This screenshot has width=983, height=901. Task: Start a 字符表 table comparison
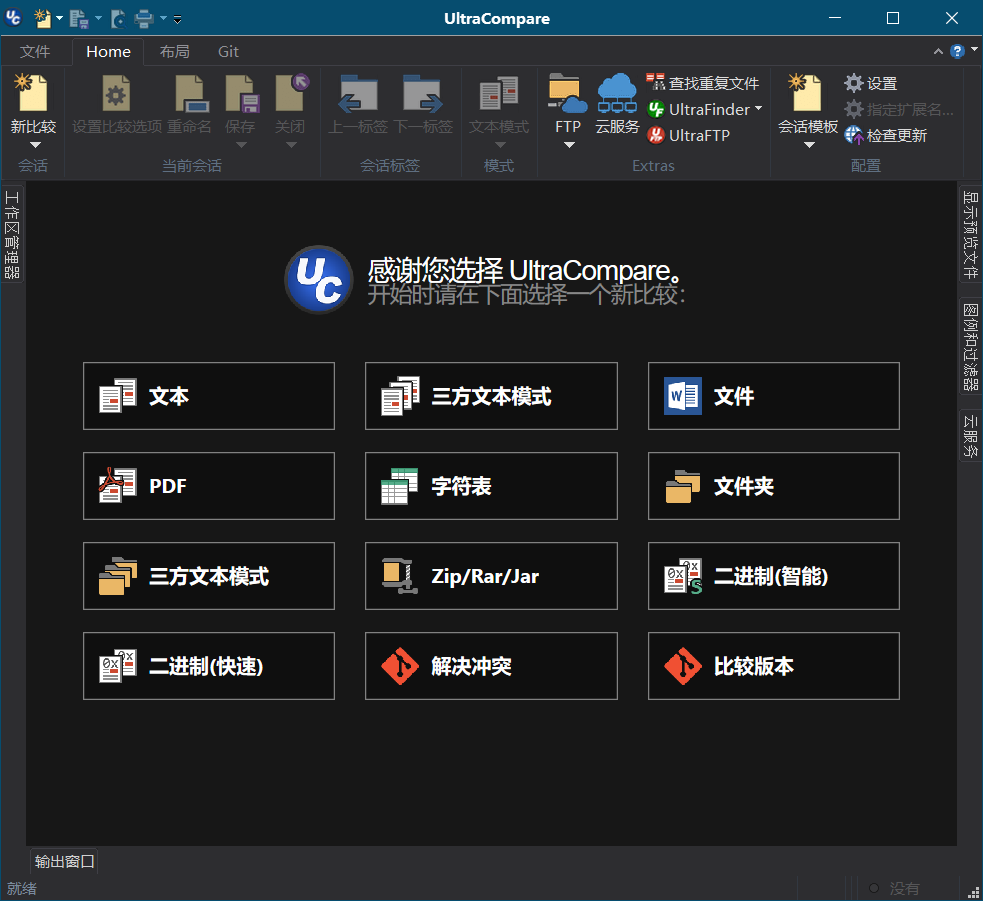point(491,486)
